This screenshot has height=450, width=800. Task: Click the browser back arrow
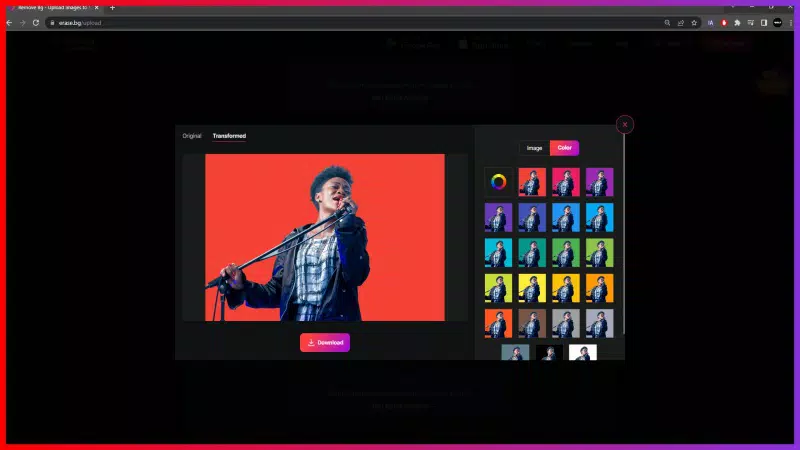coord(9,23)
